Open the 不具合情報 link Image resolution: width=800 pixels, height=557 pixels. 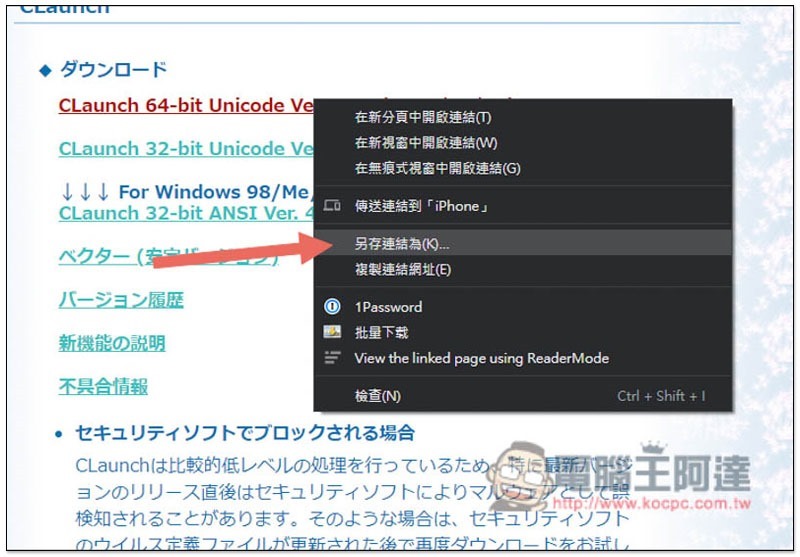click(x=103, y=386)
